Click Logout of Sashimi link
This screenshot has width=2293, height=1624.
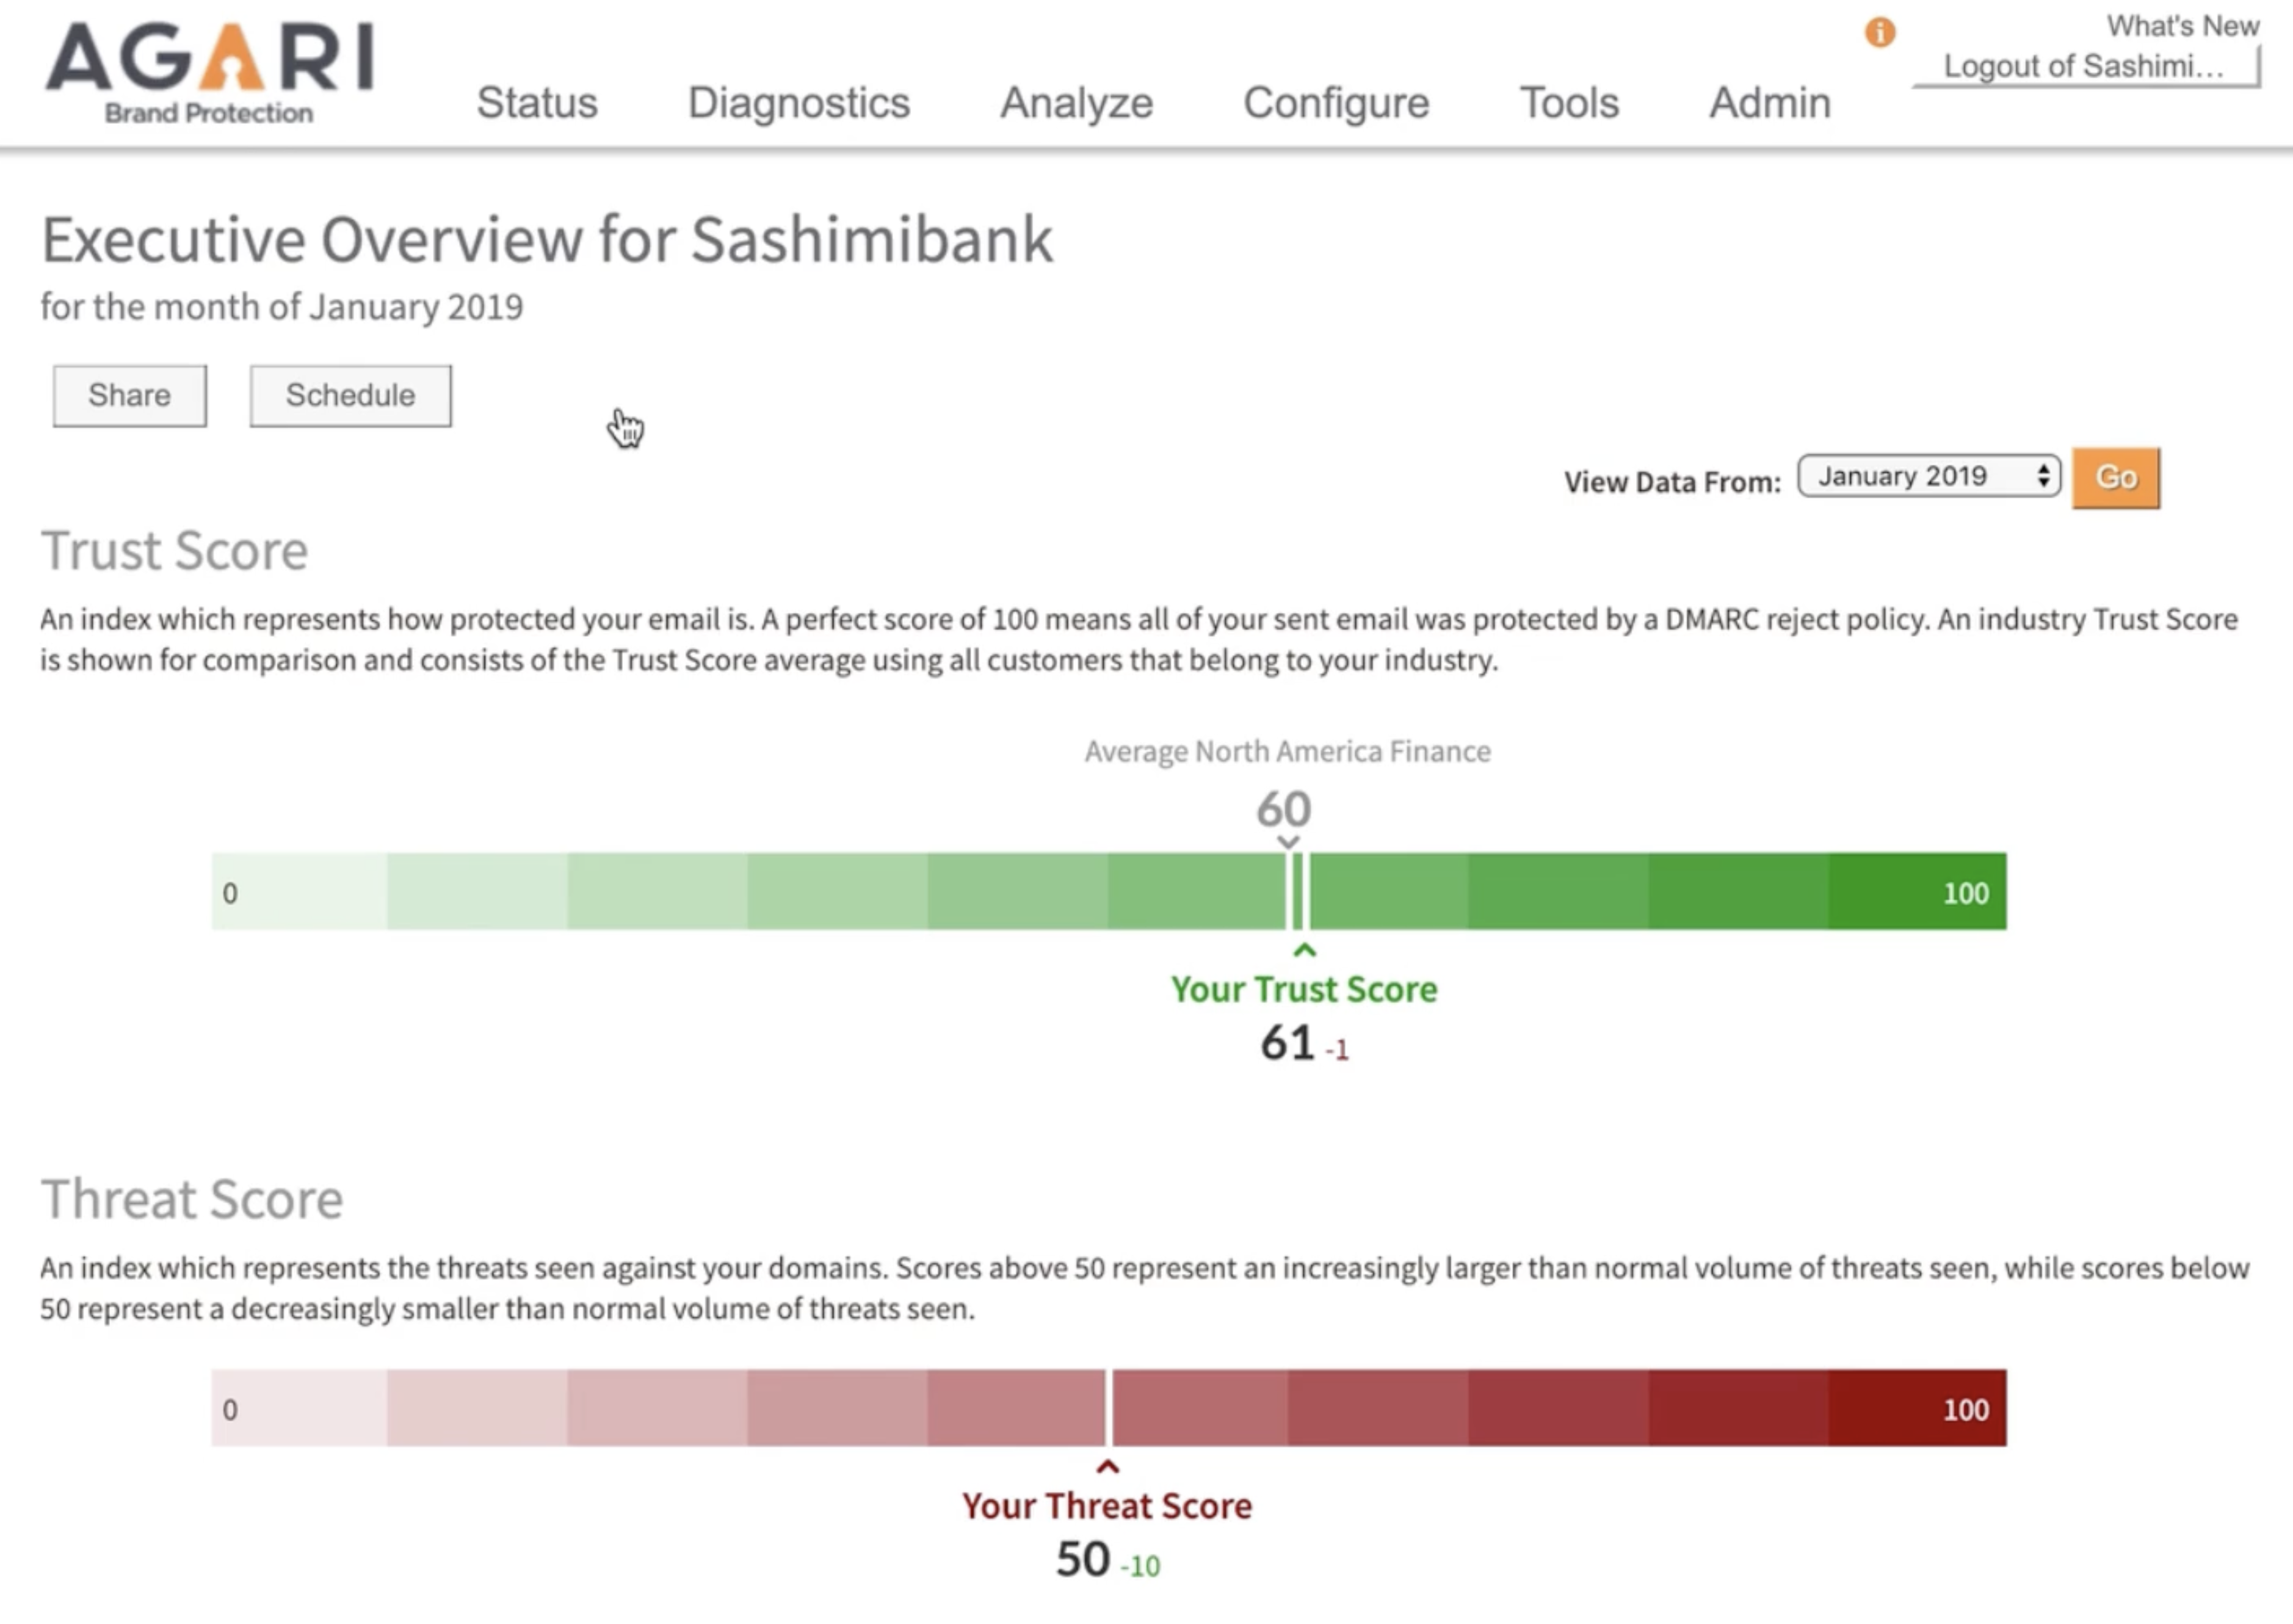(x=2083, y=67)
